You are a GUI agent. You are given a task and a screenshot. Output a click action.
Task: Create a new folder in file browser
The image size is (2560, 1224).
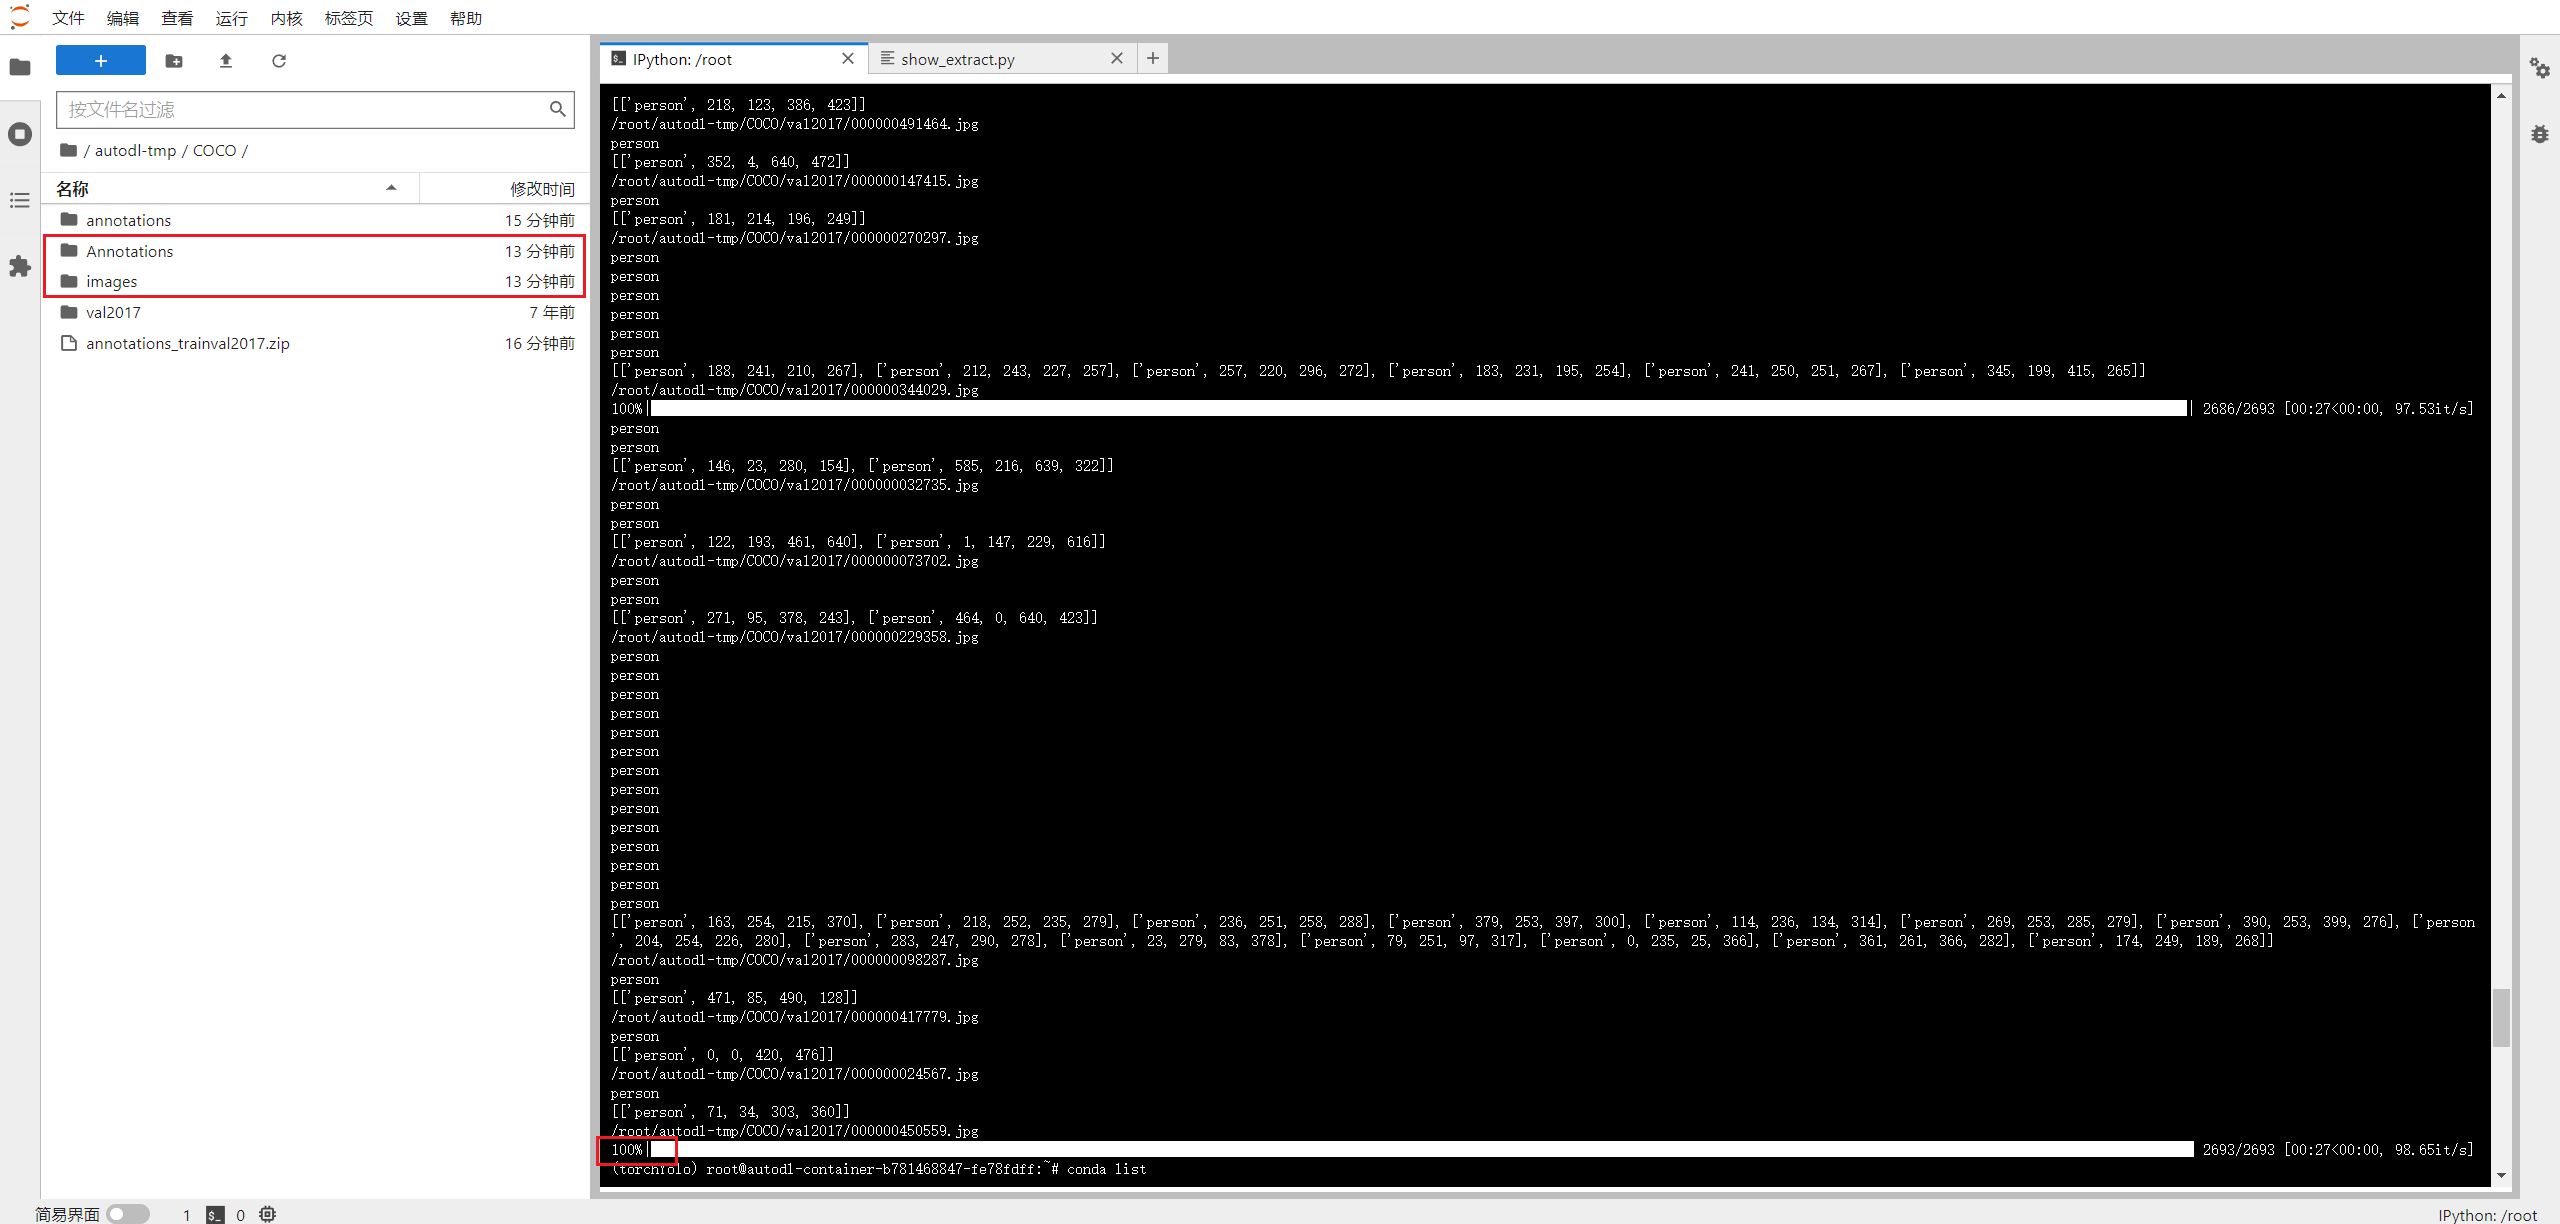coord(174,61)
